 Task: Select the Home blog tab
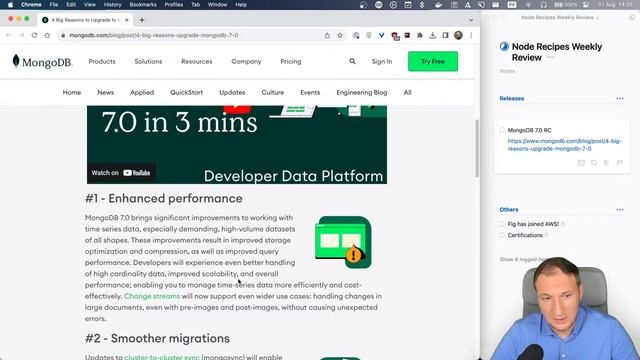click(x=72, y=93)
